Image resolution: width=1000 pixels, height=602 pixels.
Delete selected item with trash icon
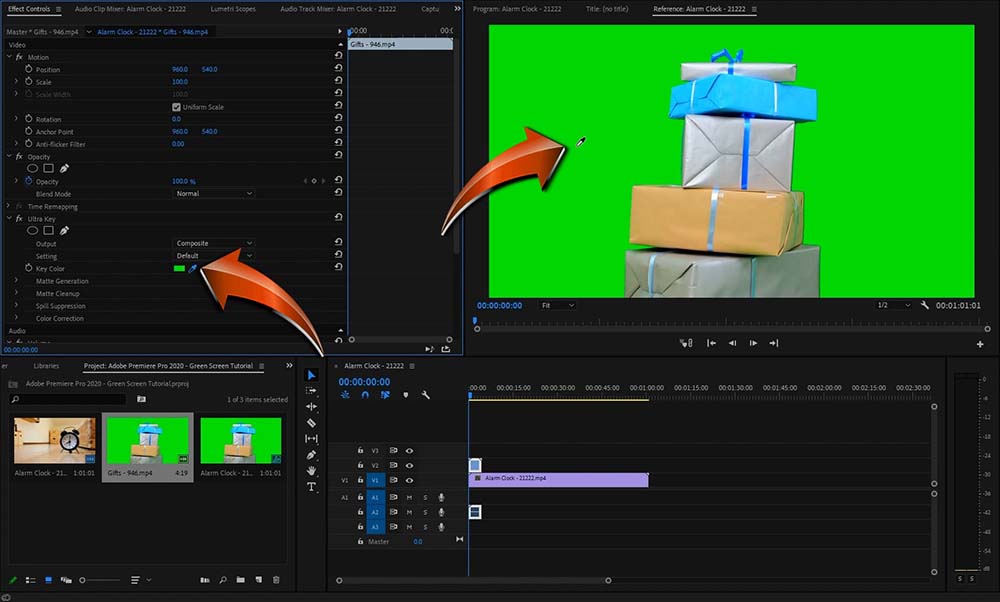tap(276, 580)
